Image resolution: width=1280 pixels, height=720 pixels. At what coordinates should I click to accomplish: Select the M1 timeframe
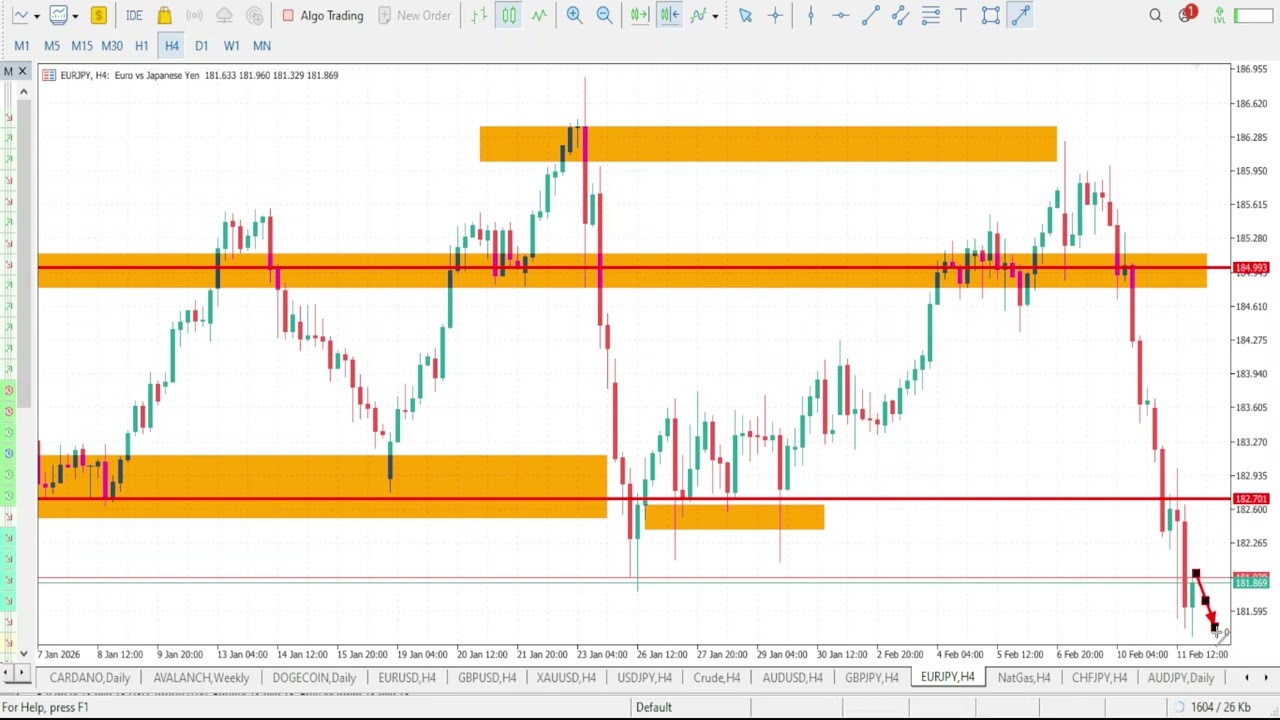click(21, 45)
